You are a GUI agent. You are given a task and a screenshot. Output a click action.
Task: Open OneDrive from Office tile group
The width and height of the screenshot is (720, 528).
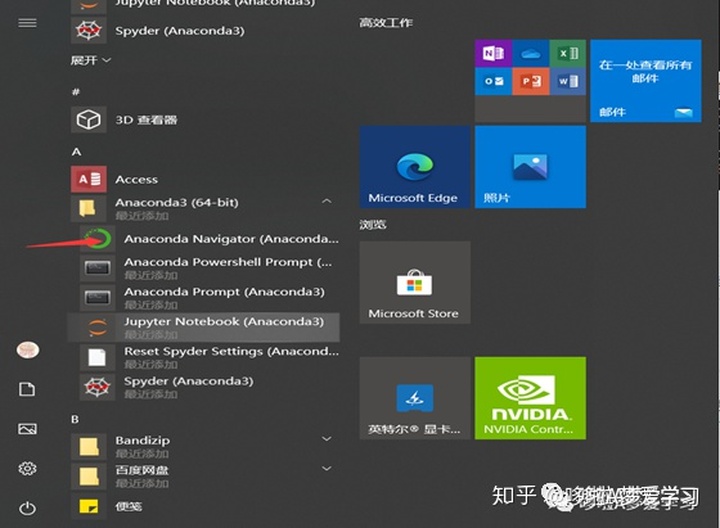[x=530, y=53]
